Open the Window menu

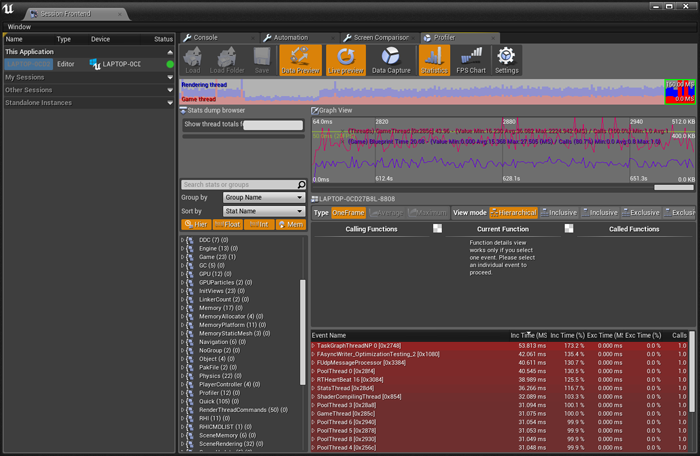pos(18,26)
